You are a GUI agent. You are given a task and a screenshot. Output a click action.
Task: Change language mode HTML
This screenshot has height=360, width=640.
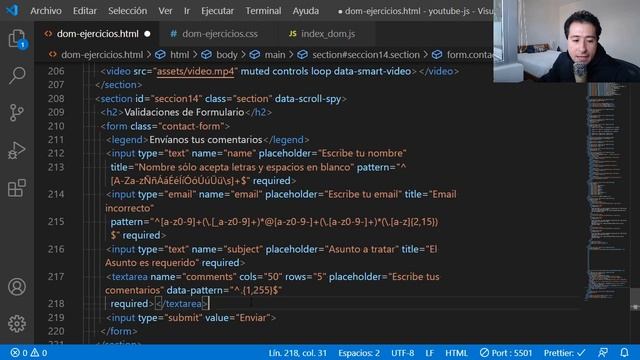(456, 353)
